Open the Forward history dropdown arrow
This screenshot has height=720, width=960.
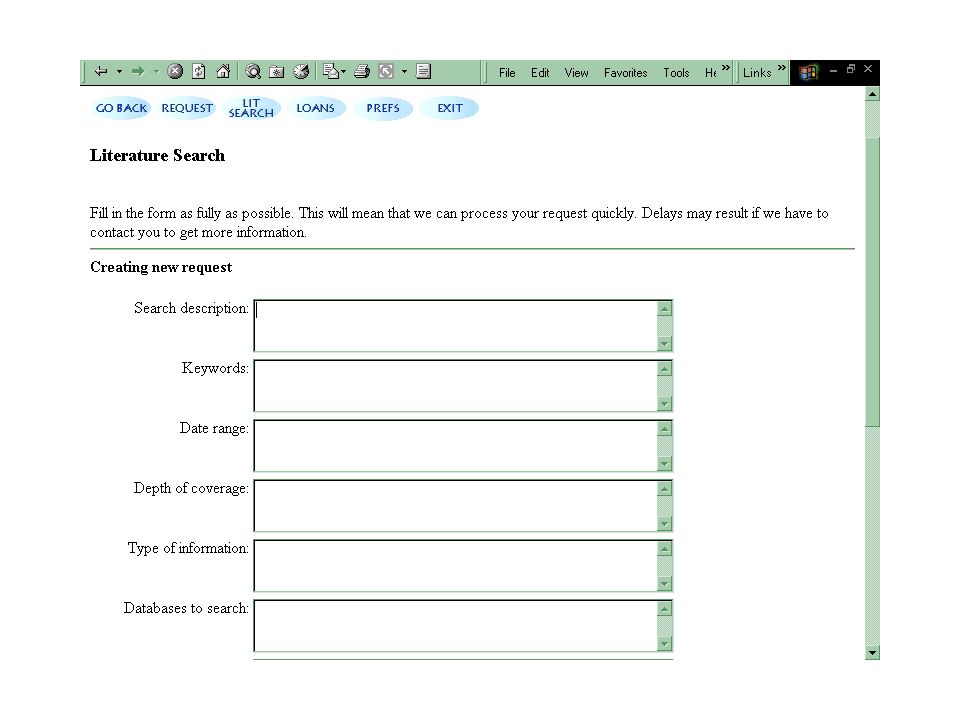coord(156,72)
